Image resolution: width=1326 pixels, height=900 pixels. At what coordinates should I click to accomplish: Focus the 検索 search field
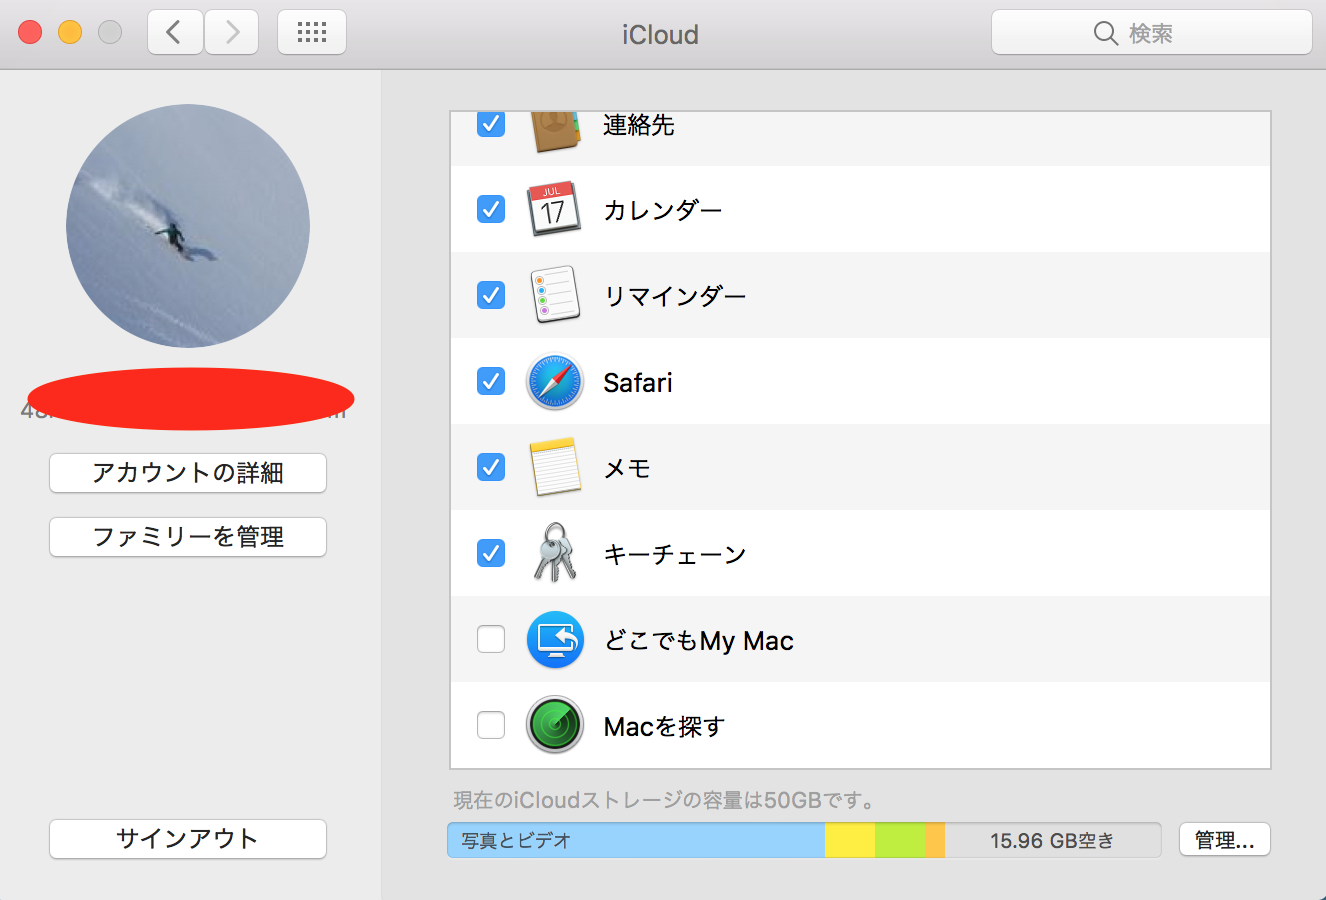coord(1152,33)
